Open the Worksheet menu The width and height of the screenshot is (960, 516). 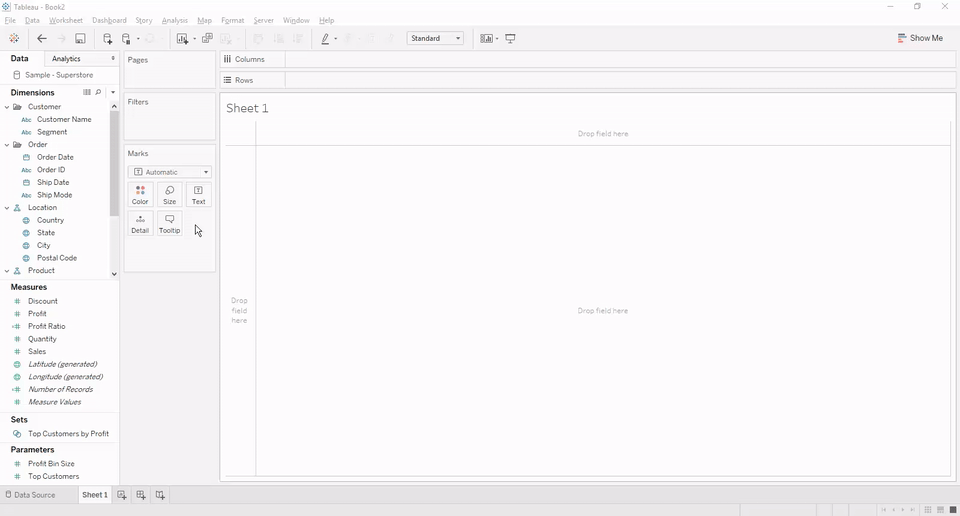(x=66, y=20)
